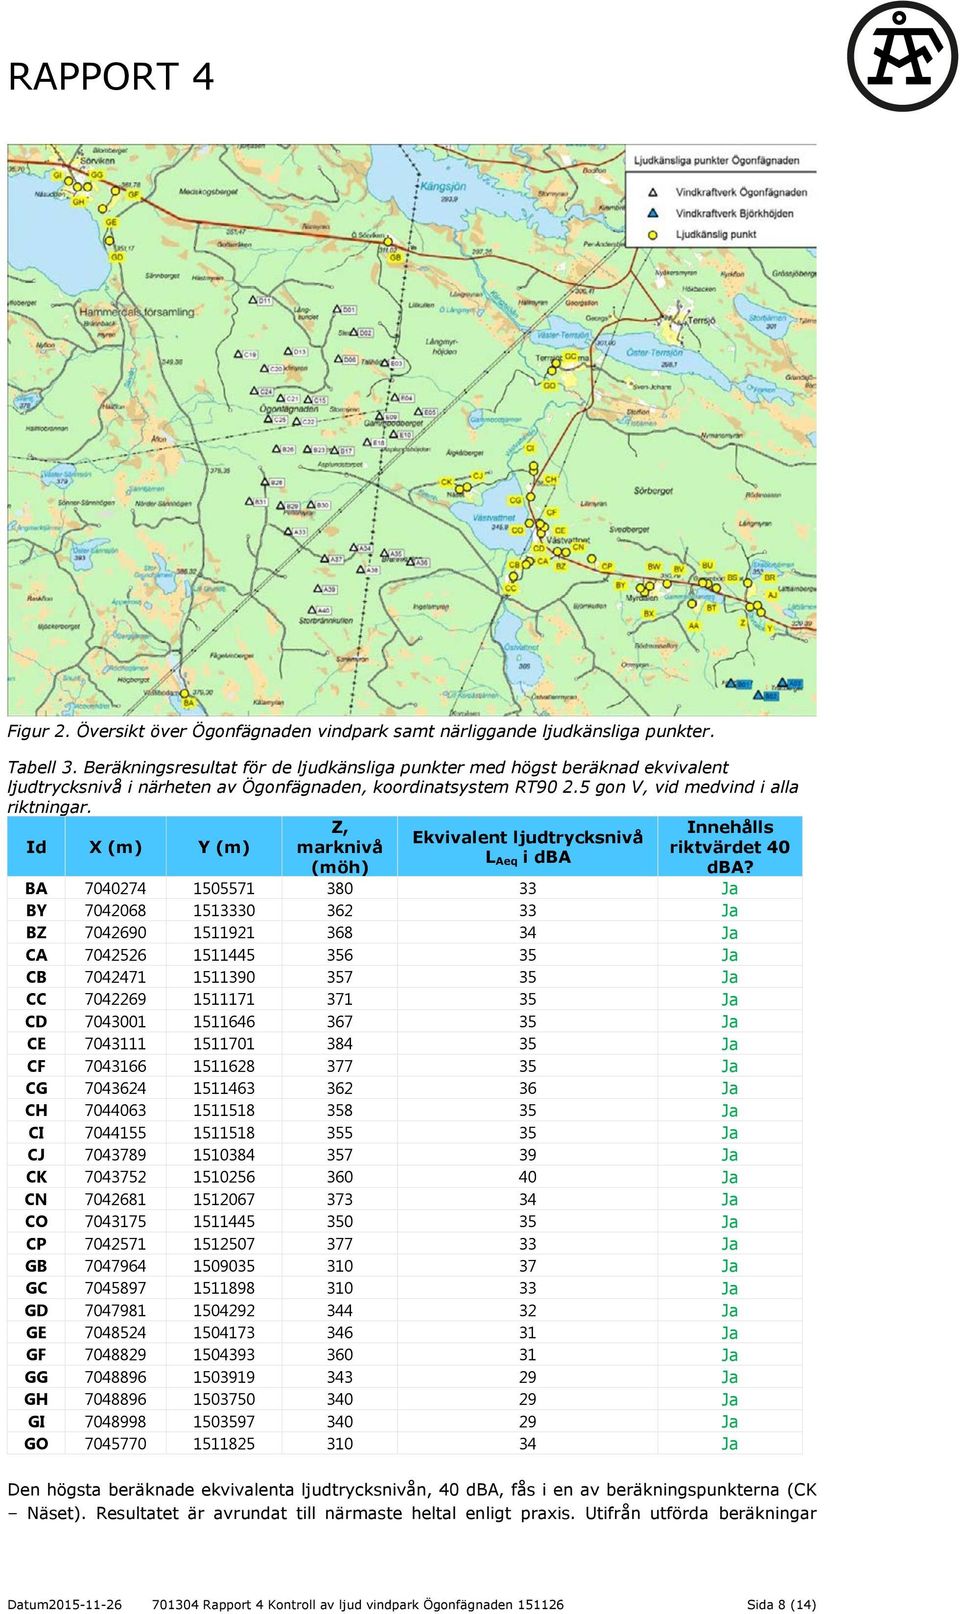The image size is (960, 1614).
Task: Click the page number Sida 8 (14)
Action: [x=781, y=1604]
